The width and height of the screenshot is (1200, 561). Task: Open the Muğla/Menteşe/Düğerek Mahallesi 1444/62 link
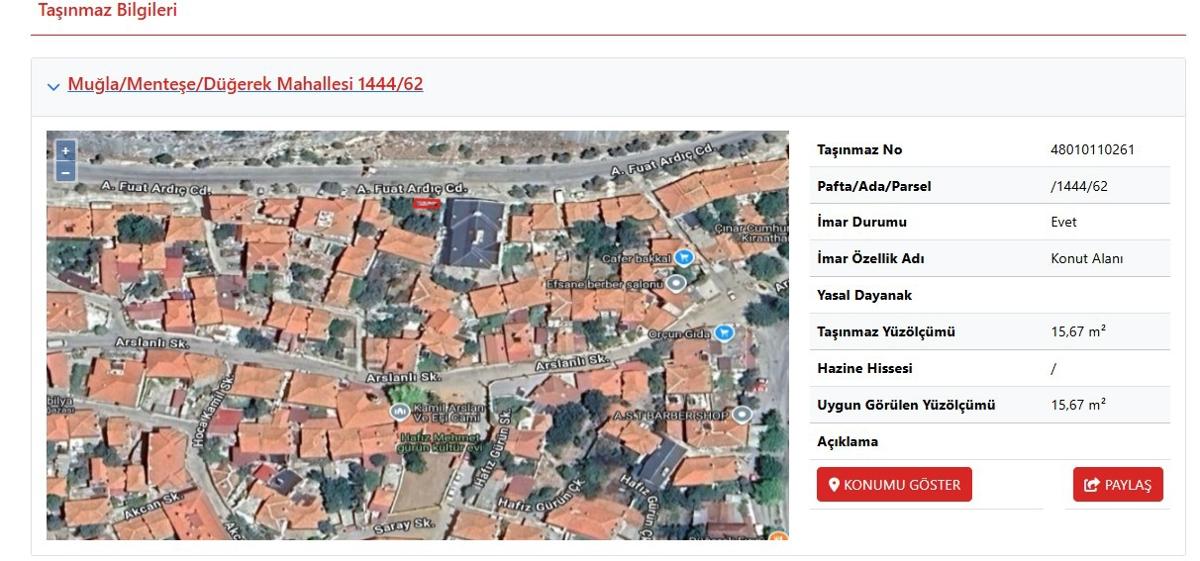pos(245,84)
